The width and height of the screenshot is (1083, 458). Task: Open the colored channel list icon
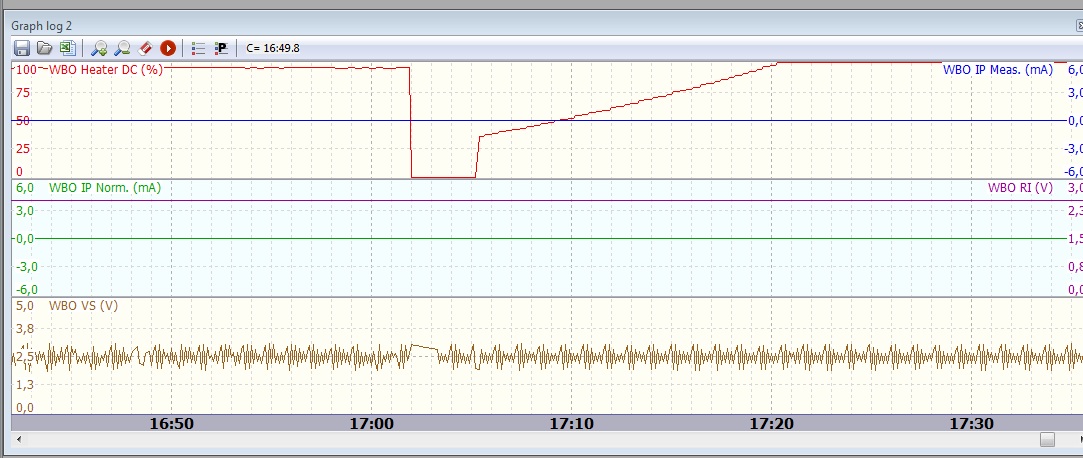[x=198, y=47]
